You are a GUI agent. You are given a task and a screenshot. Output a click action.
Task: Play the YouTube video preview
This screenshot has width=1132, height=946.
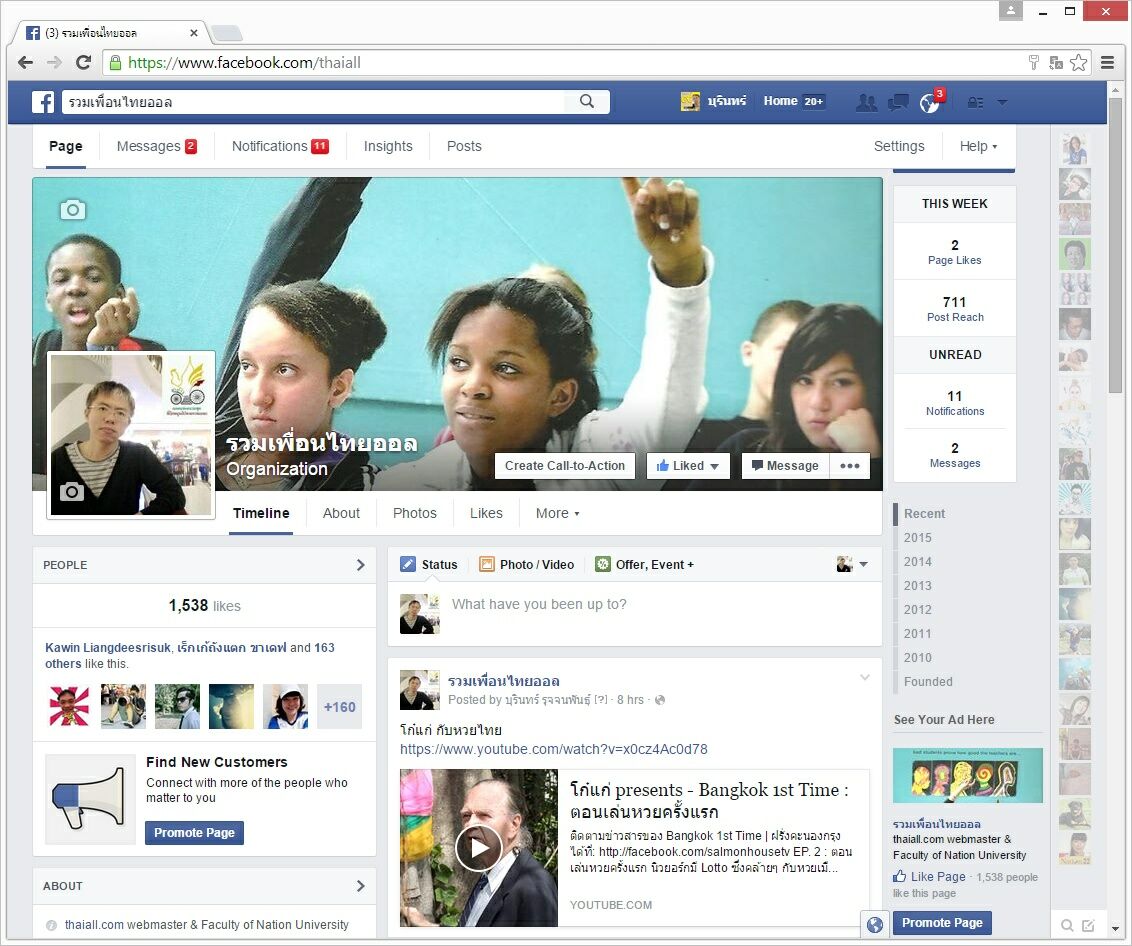[478, 848]
